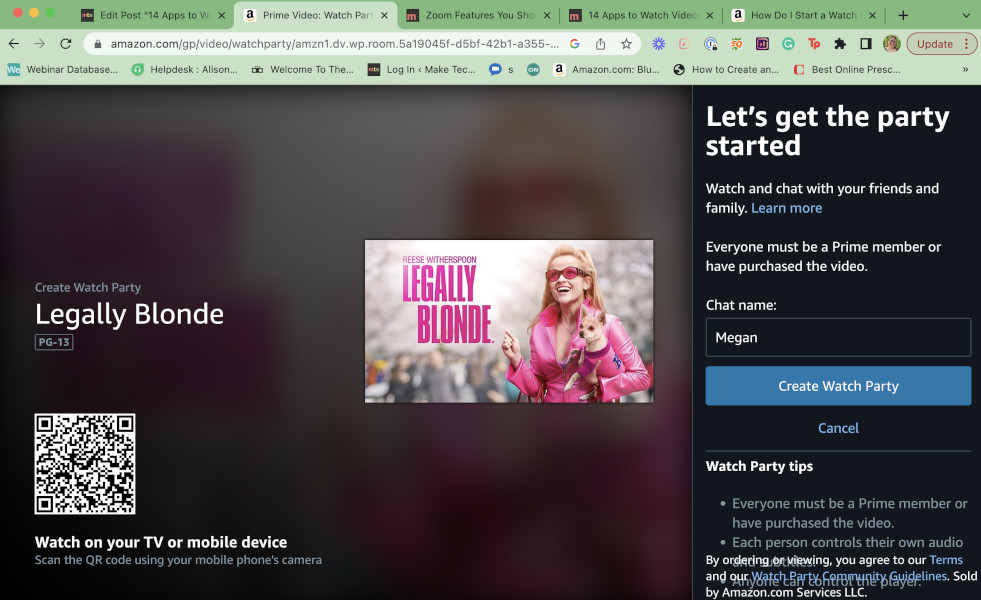Click the PG-13 rating badge
The image size is (981, 600).
point(54,342)
